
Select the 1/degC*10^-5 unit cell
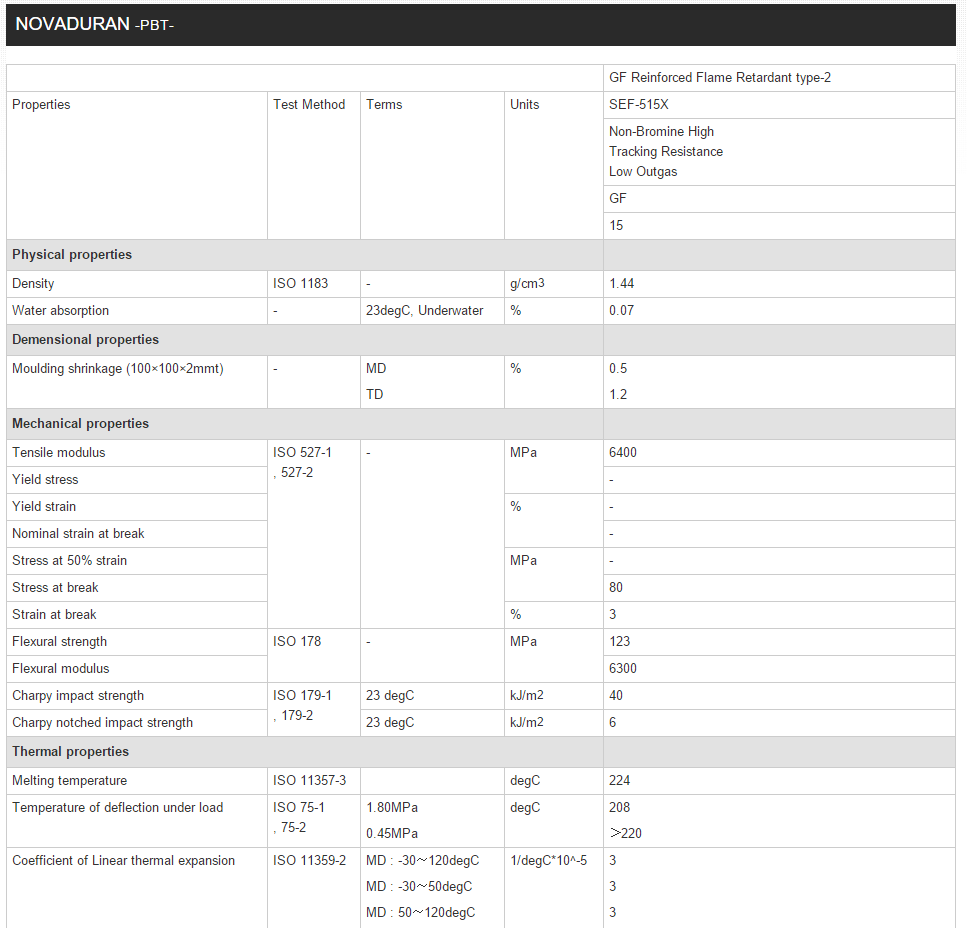pyautogui.click(x=554, y=888)
